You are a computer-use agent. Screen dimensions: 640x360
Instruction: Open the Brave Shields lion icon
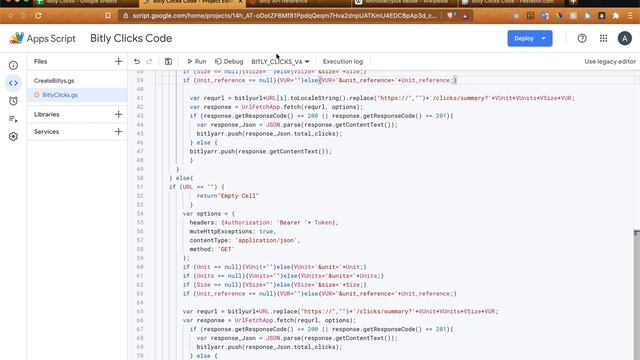[x=450, y=16]
